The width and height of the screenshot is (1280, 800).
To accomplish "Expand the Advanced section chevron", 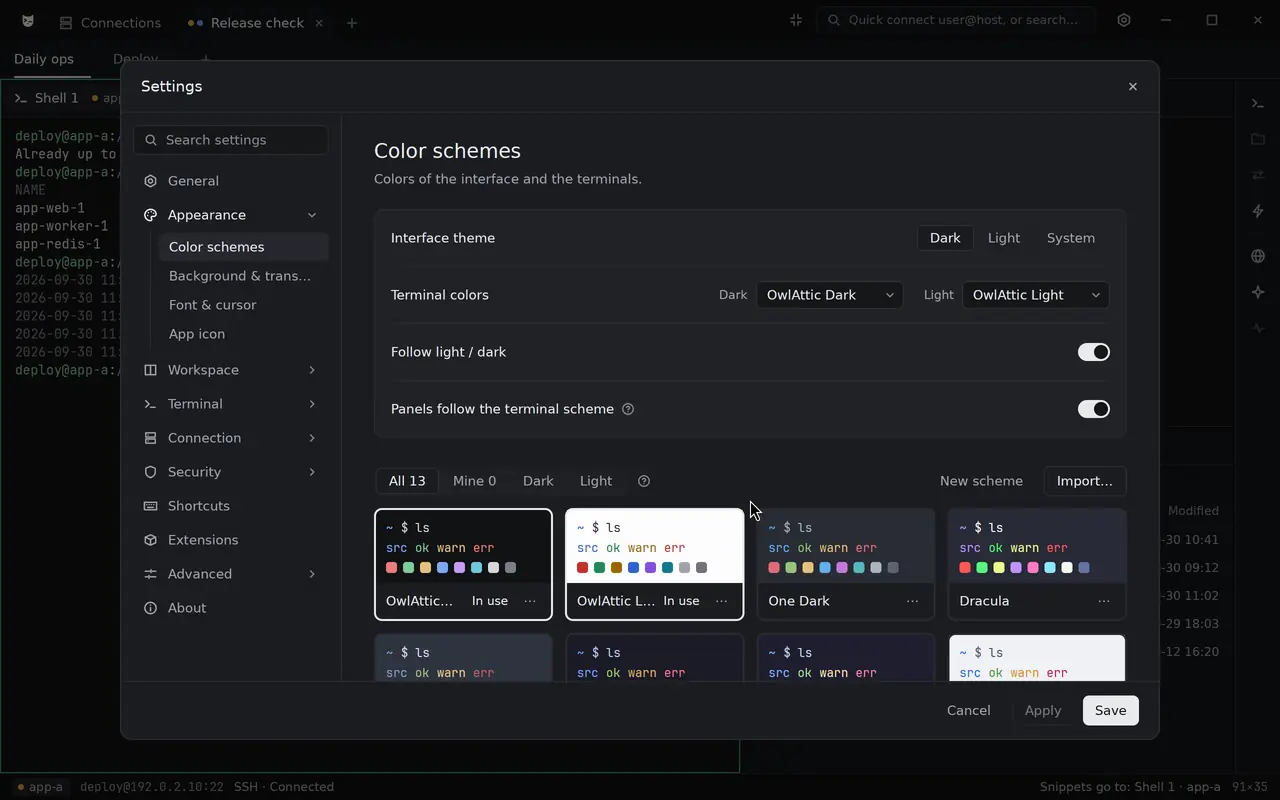I will click(312, 574).
